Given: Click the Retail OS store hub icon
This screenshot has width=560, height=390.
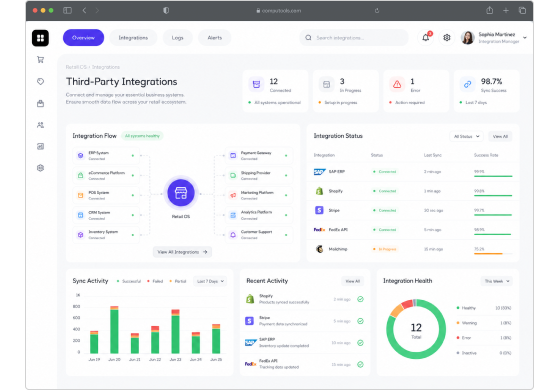Looking at the screenshot, I should click(181, 193).
